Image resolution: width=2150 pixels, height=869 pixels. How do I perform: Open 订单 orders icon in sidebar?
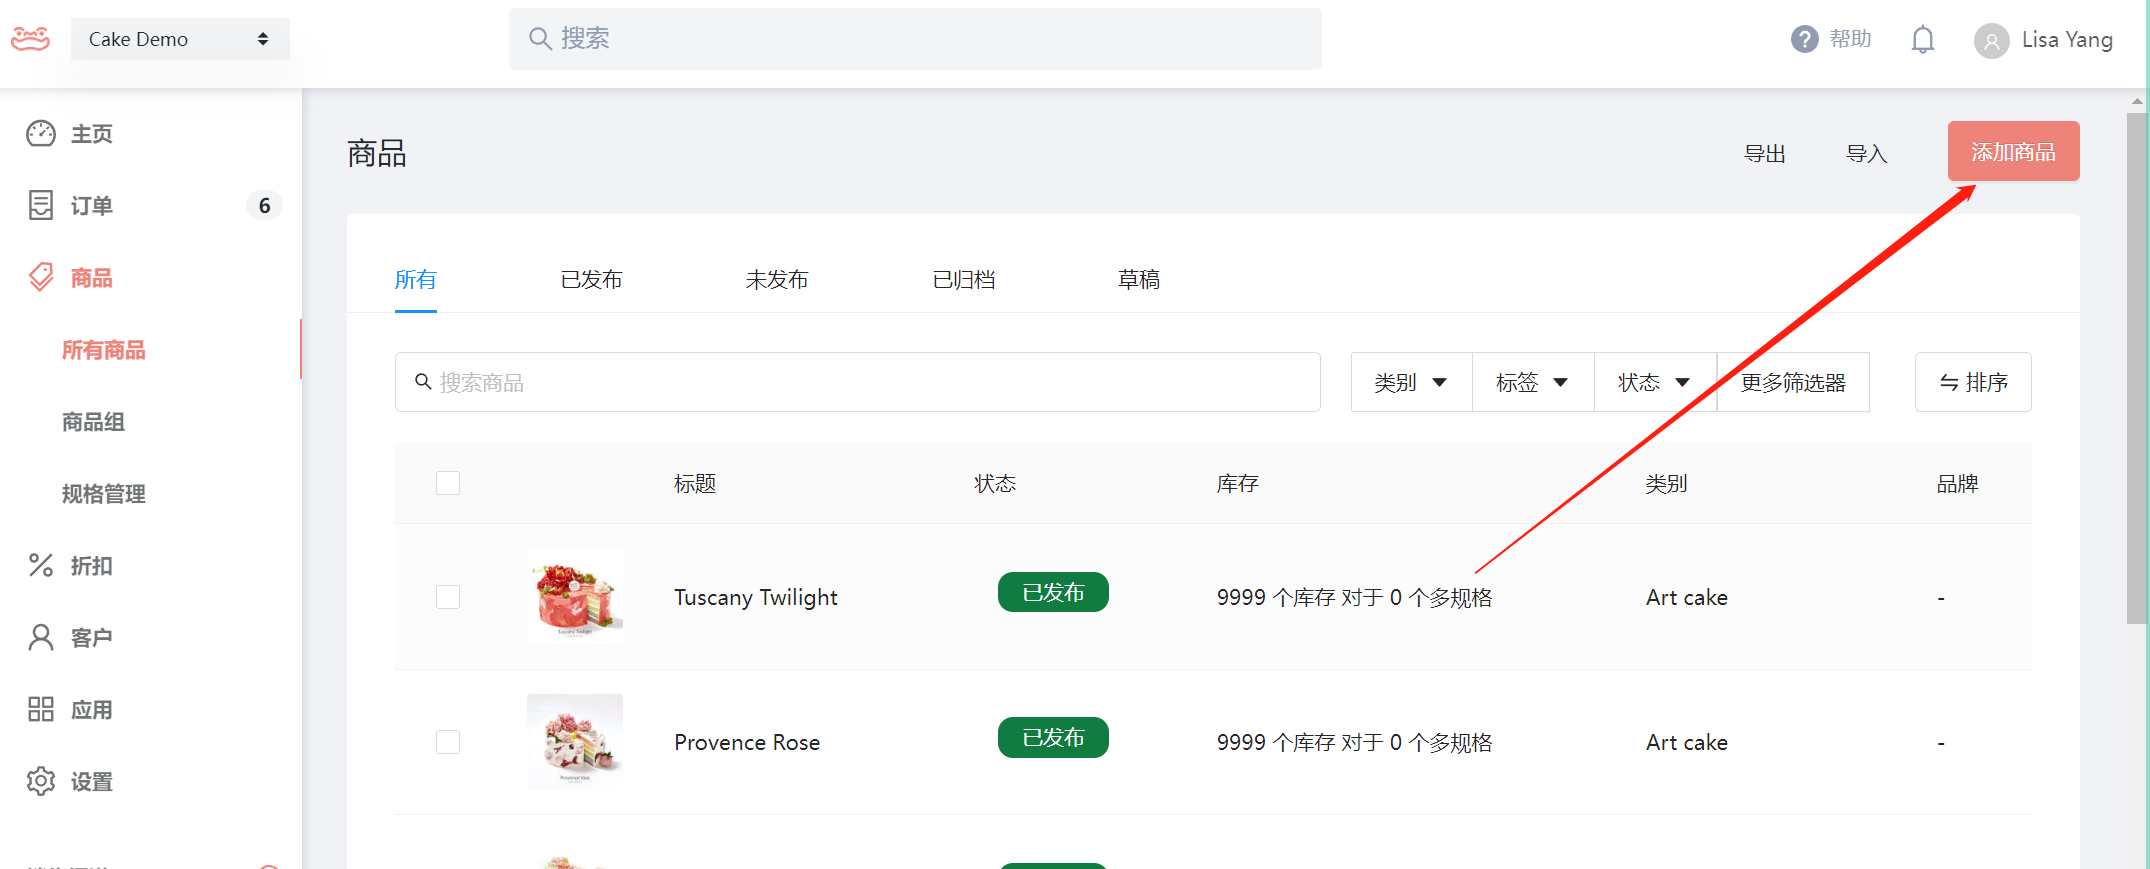click(x=41, y=205)
